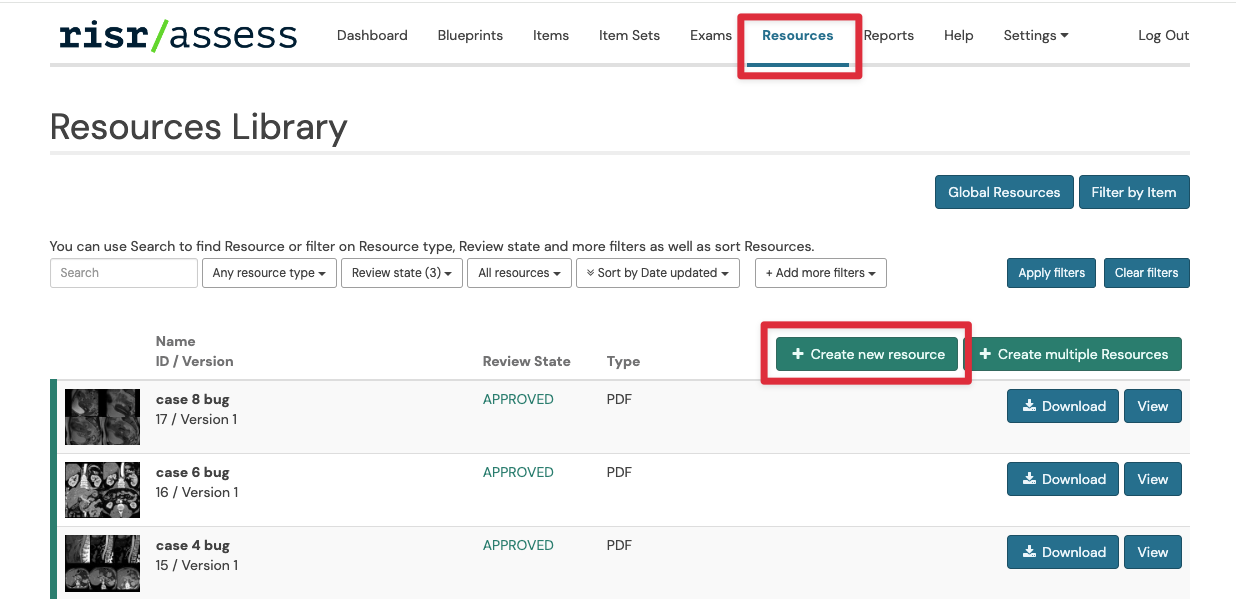Expand the Settings menu

pos(1035,35)
